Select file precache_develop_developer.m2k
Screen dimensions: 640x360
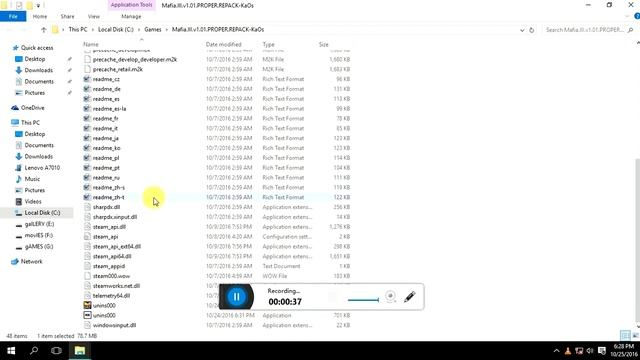click(x=135, y=60)
